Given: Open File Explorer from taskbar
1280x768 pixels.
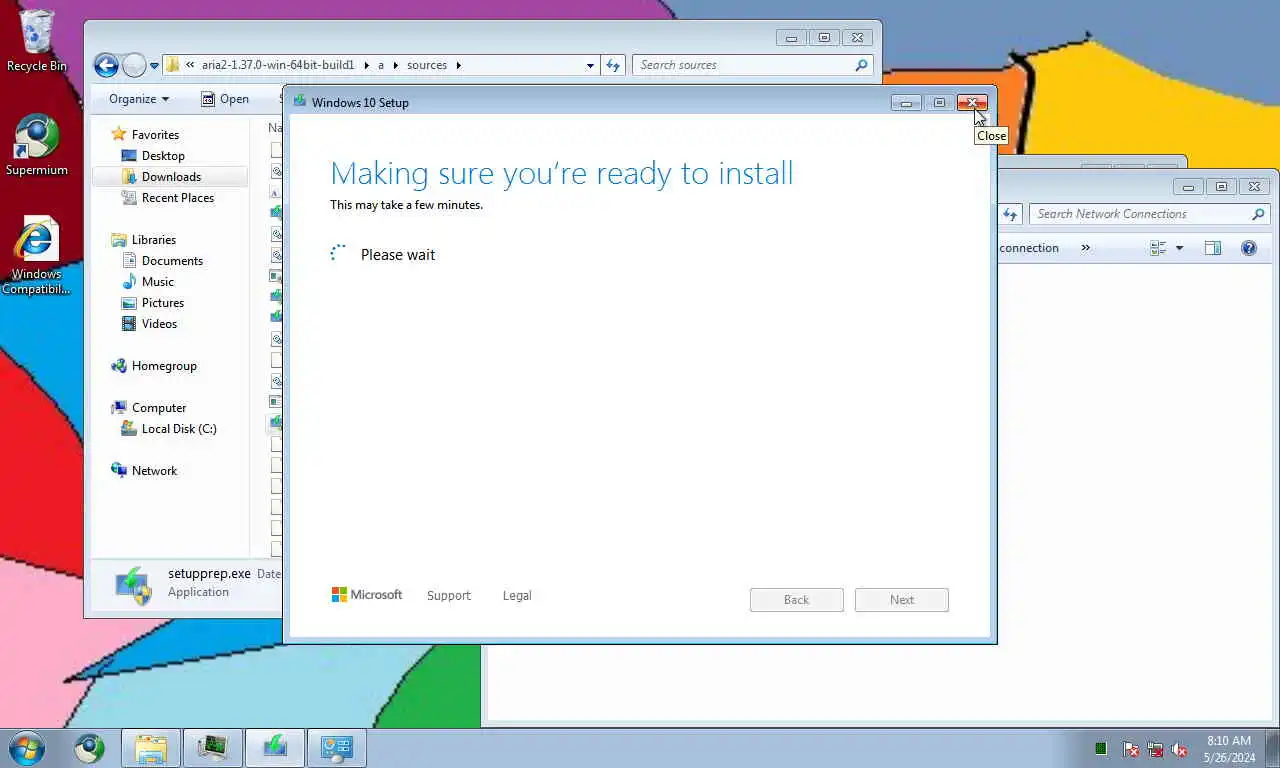Looking at the screenshot, I should 151,748.
